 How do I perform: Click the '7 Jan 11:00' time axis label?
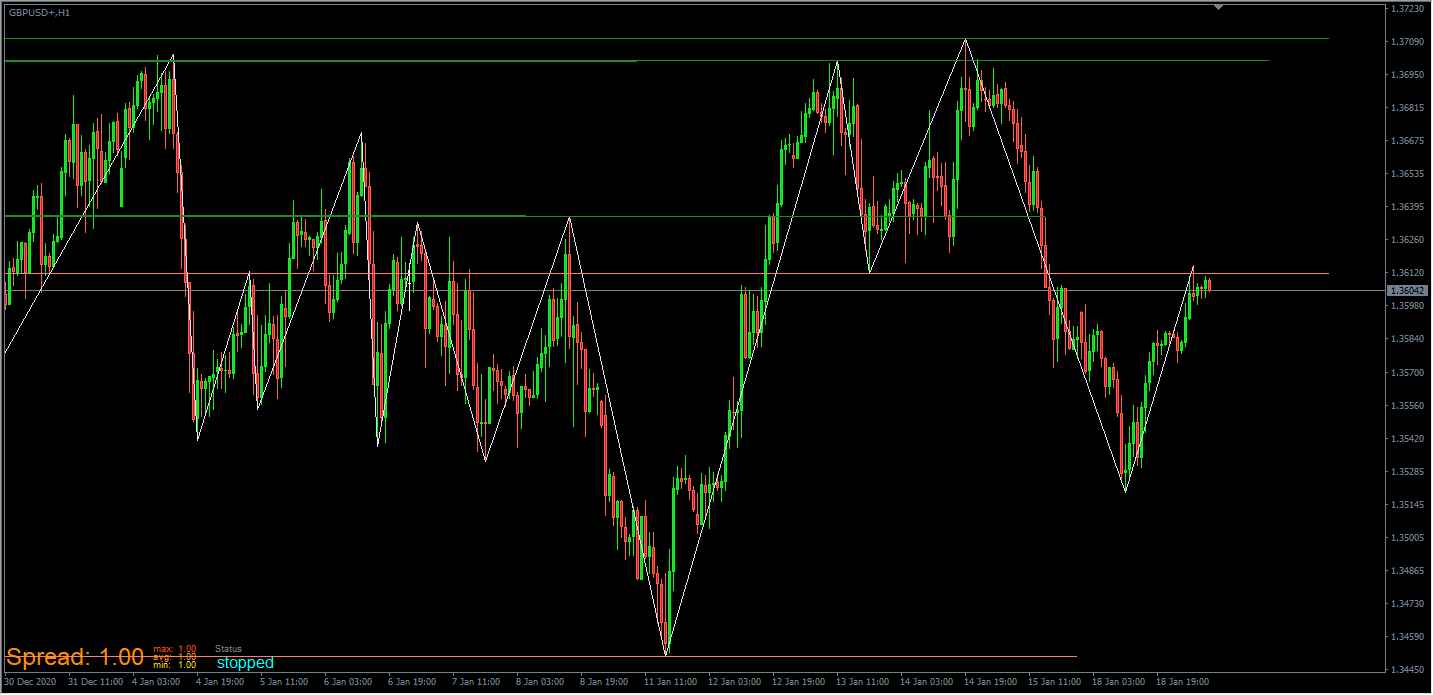476,682
